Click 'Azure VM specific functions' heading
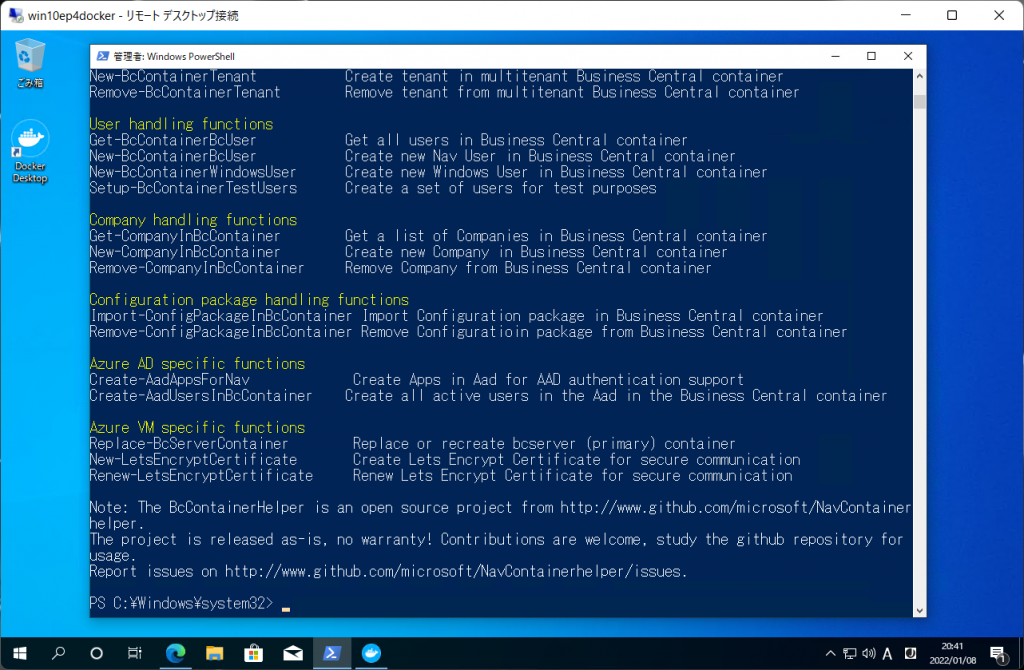 197,428
